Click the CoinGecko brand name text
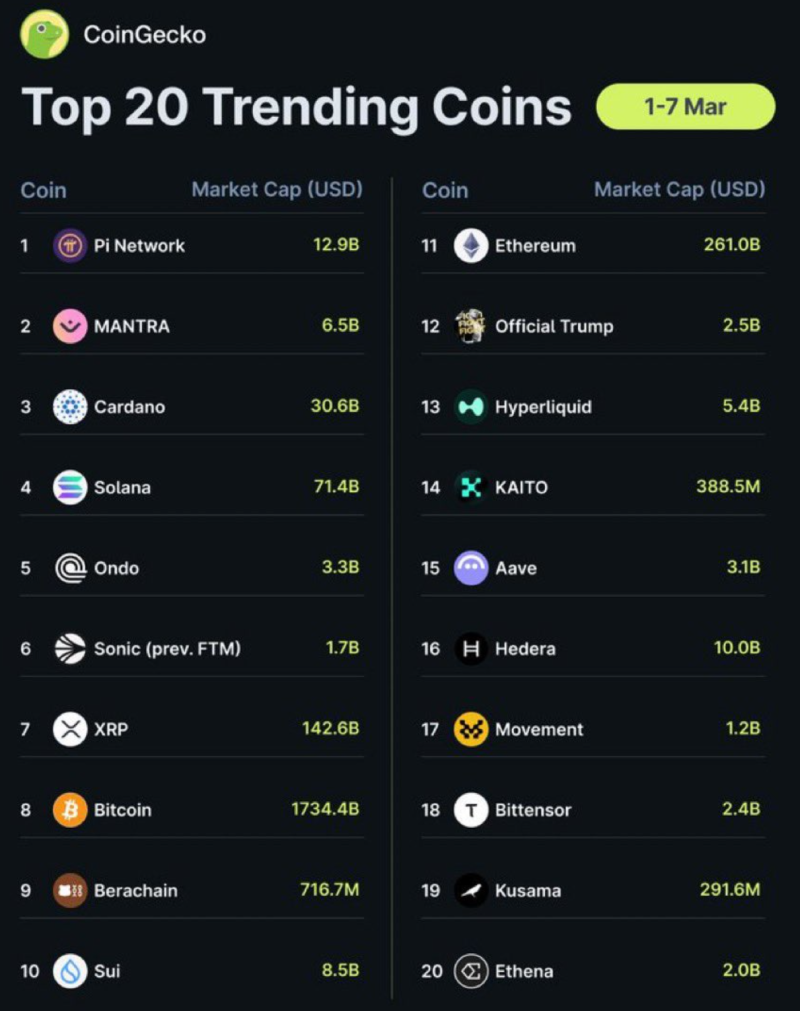The height and width of the screenshot is (1011, 800). pos(144,35)
